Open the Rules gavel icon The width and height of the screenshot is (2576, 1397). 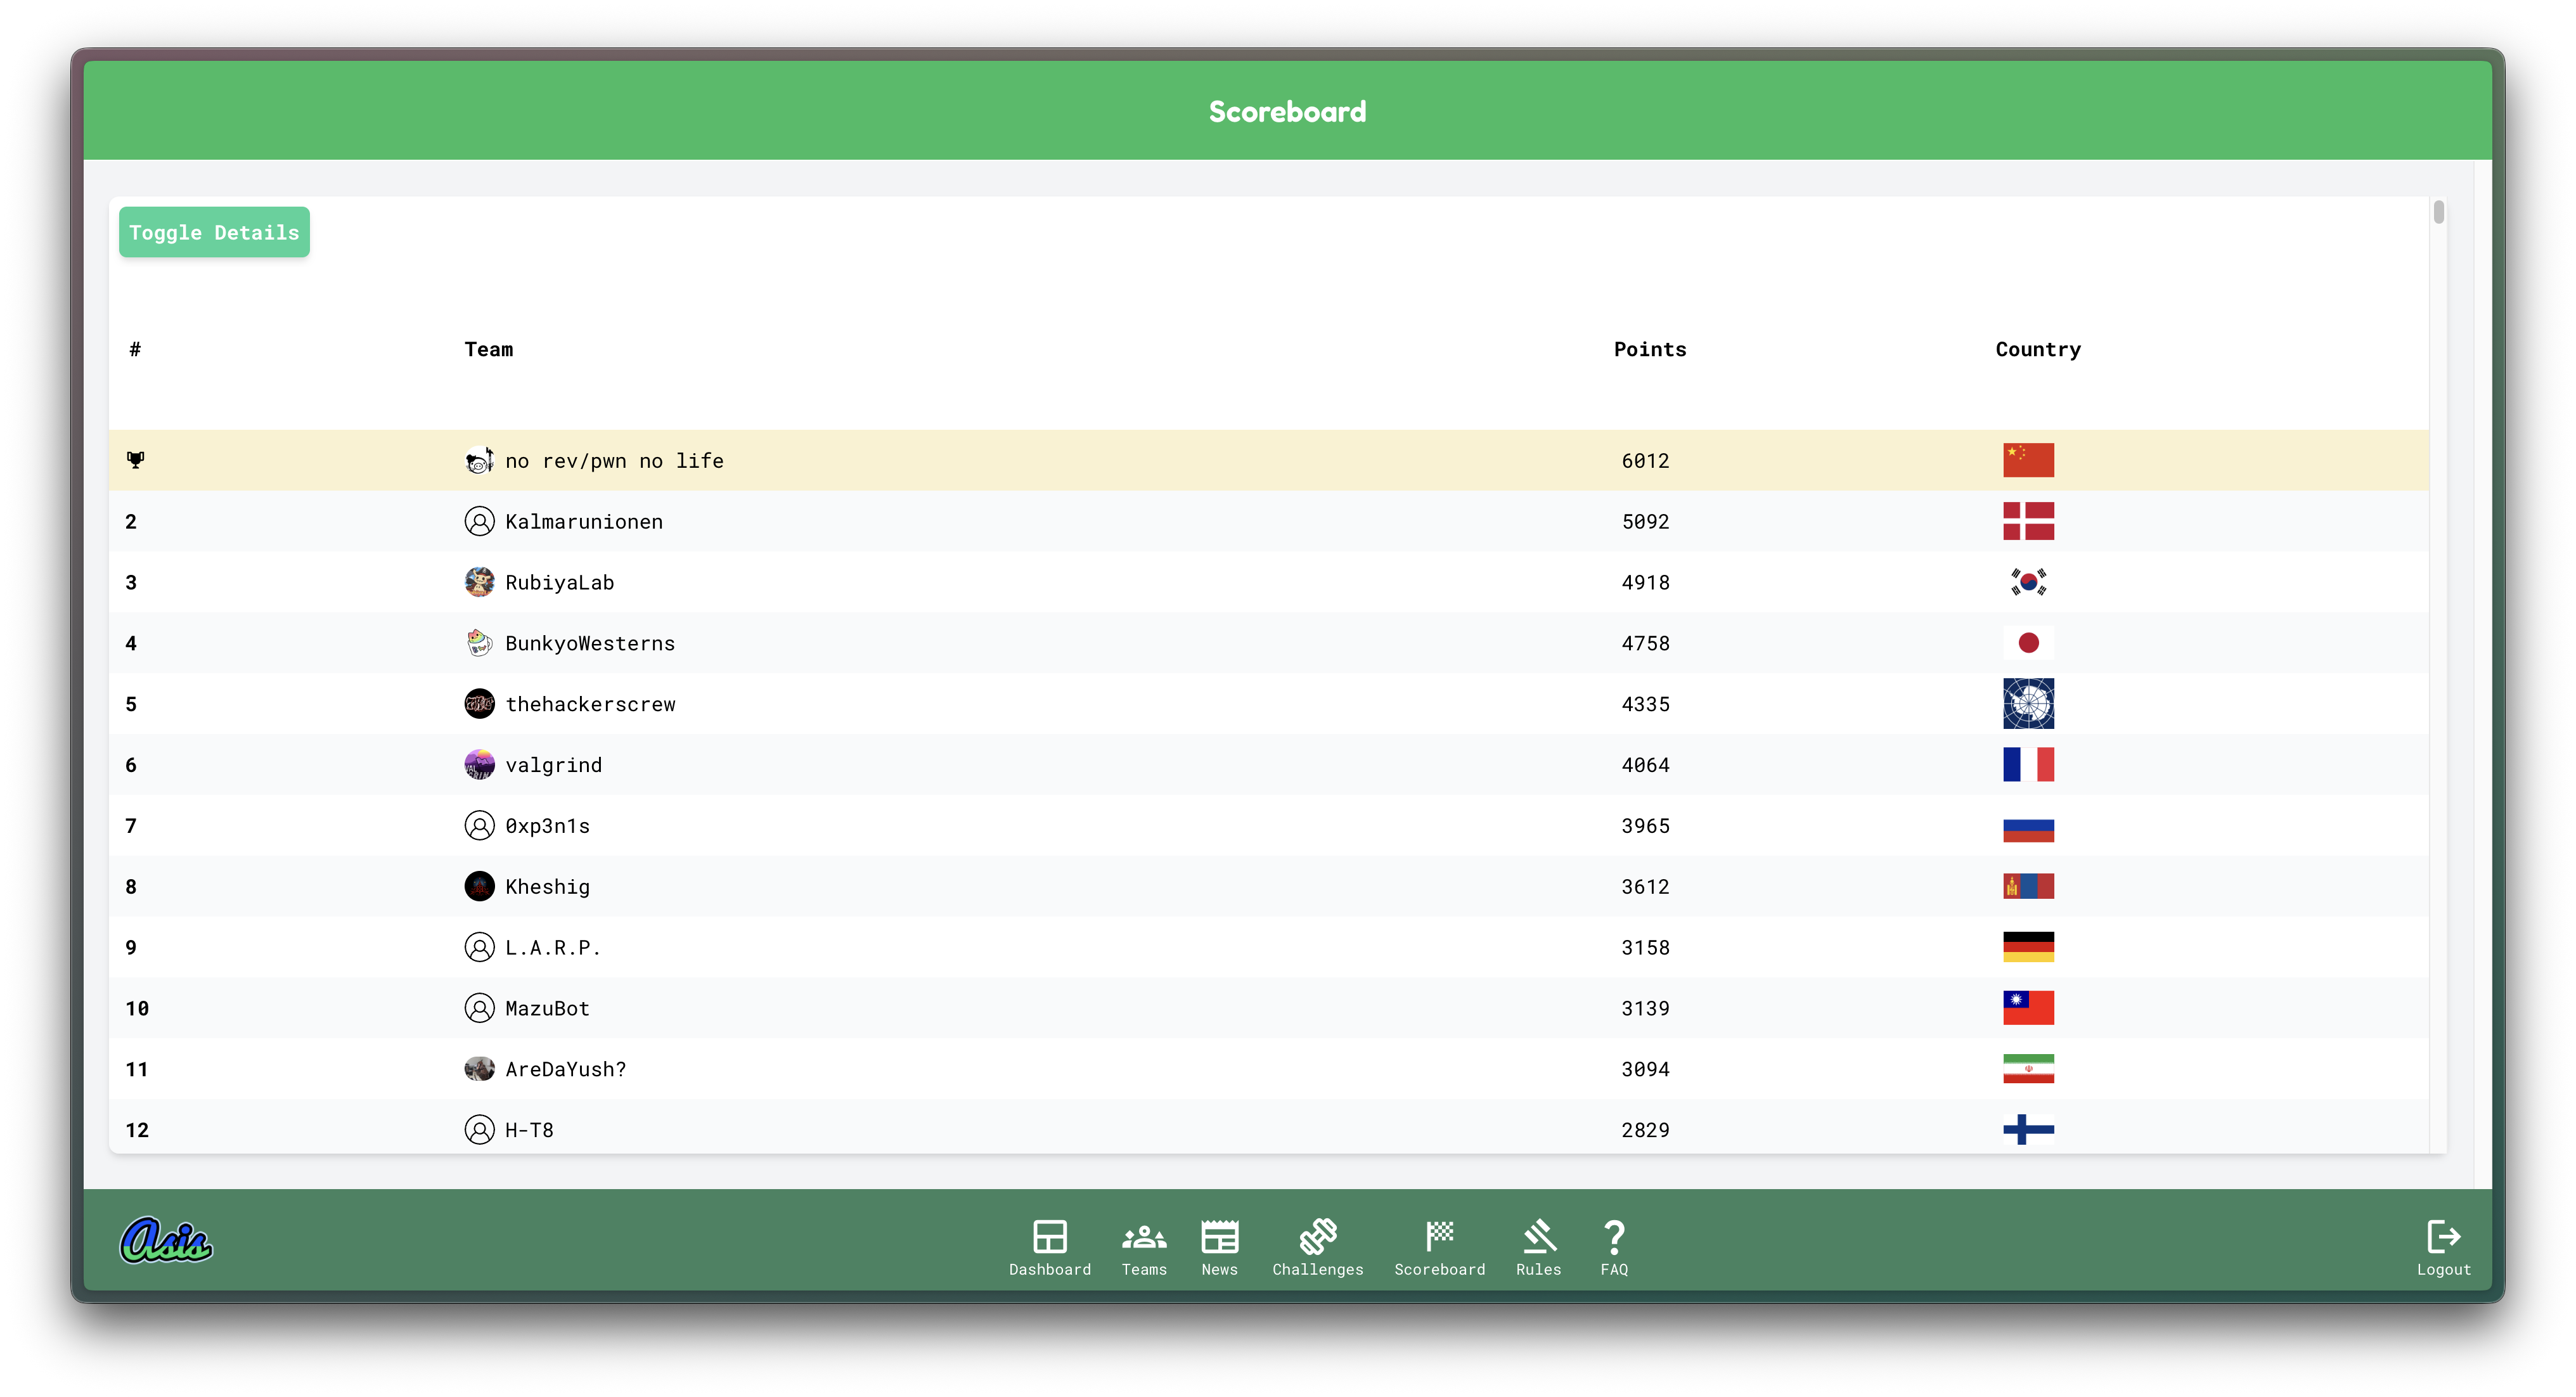[x=1538, y=1237]
